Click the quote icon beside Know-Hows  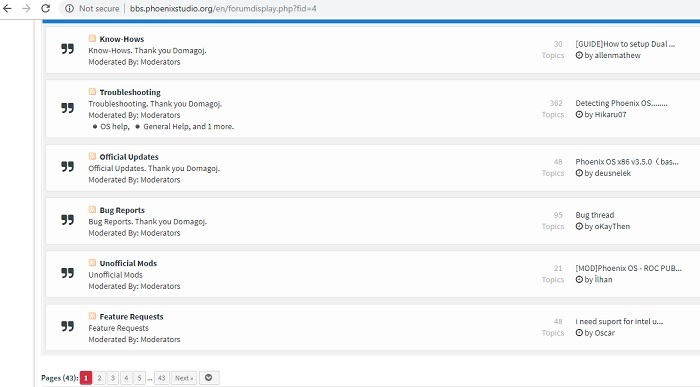pos(67,49)
